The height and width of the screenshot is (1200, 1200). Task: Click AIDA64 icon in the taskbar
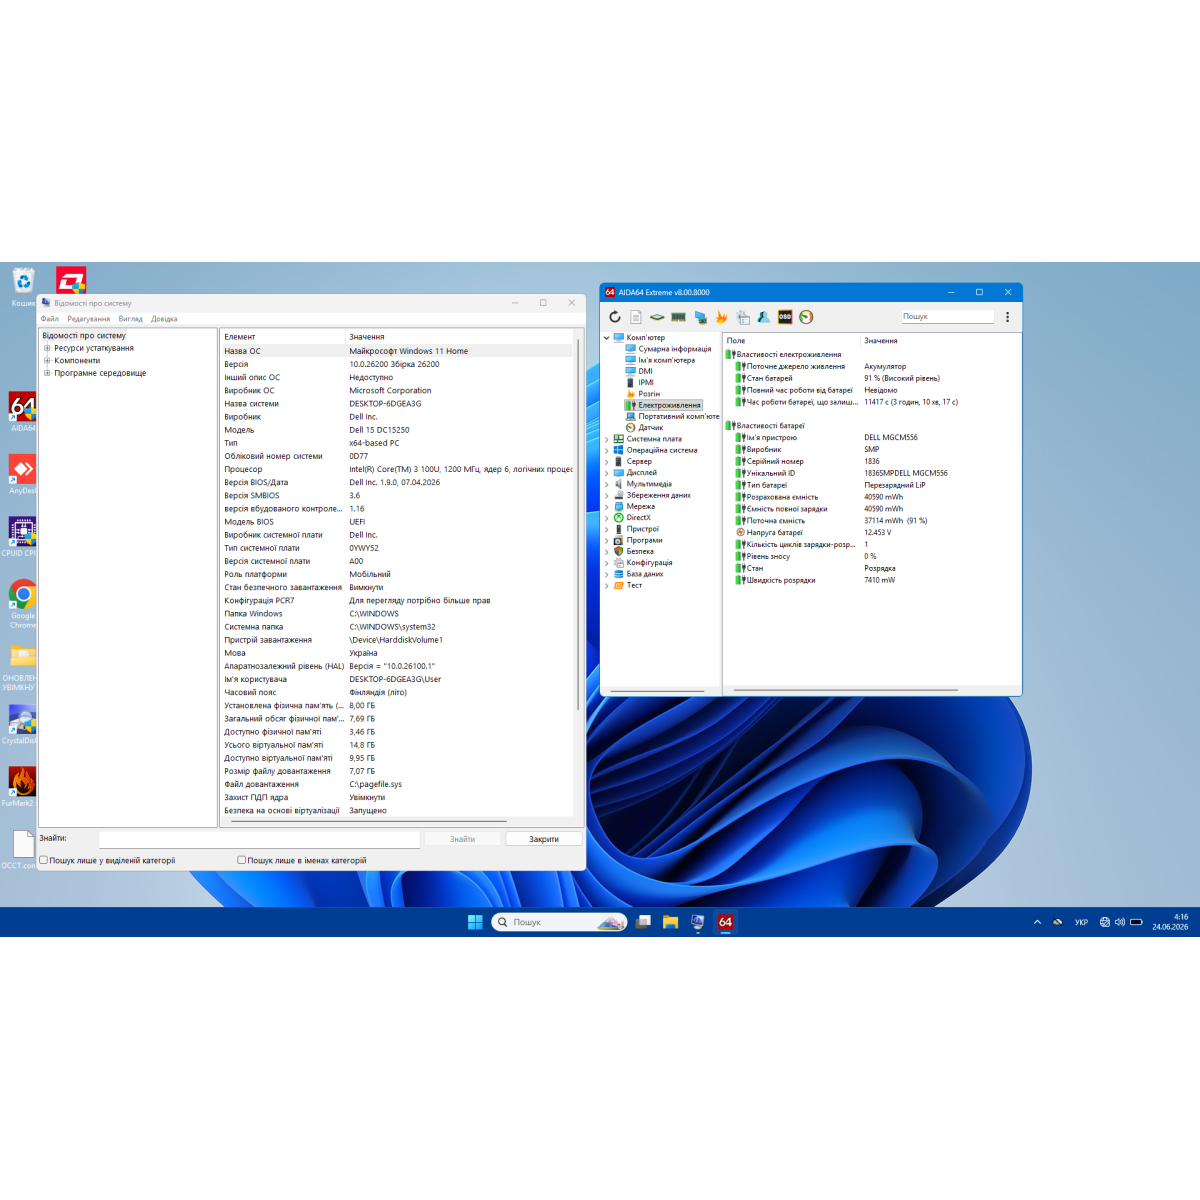point(726,922)
